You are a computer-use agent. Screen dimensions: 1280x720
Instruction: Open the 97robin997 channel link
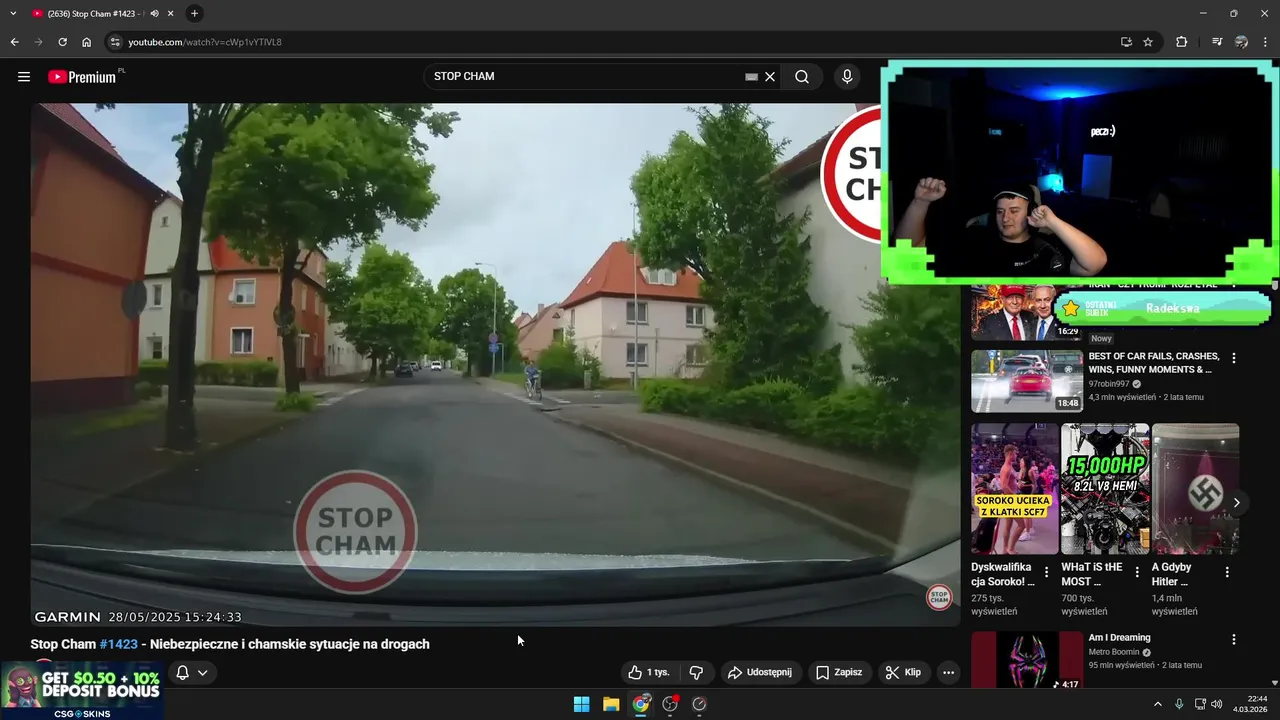(1109, 384)
